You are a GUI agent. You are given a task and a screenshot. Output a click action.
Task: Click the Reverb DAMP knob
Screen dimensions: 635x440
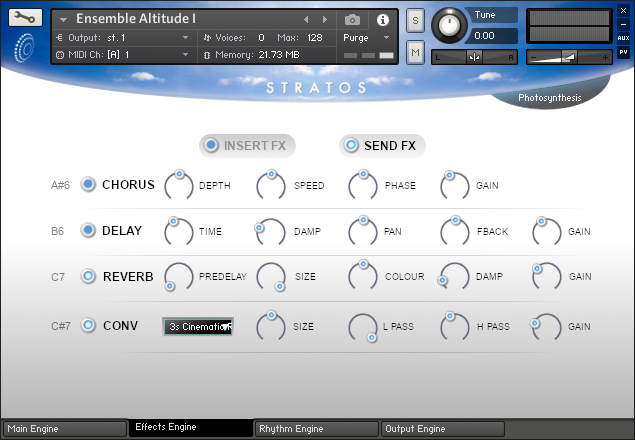pyautogui.click(x=455, y=277)
